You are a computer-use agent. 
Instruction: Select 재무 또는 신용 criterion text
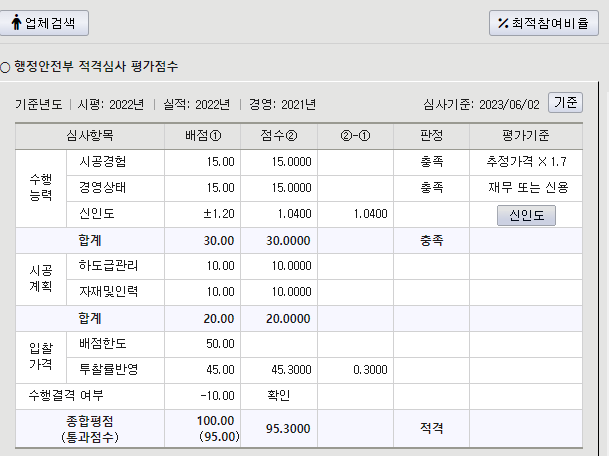pos(528,188)
